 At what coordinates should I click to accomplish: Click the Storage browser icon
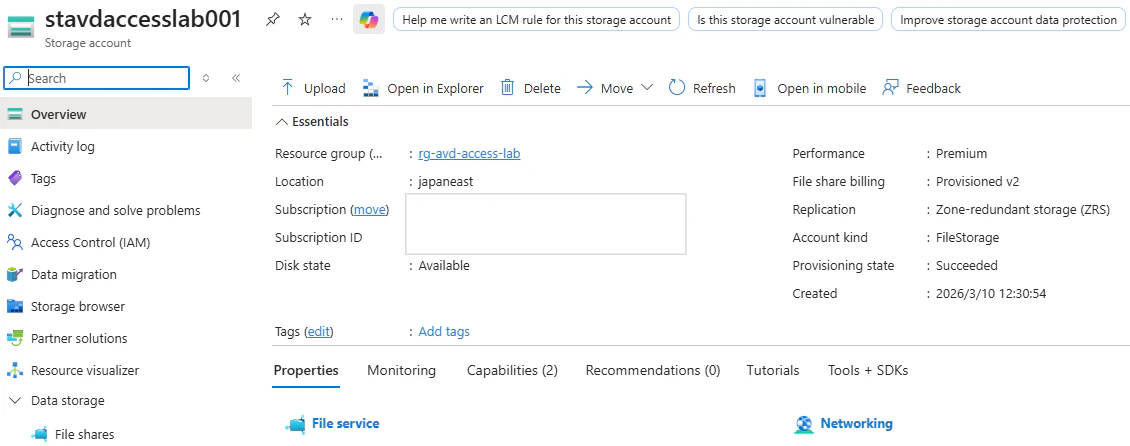tap(14, 306)
